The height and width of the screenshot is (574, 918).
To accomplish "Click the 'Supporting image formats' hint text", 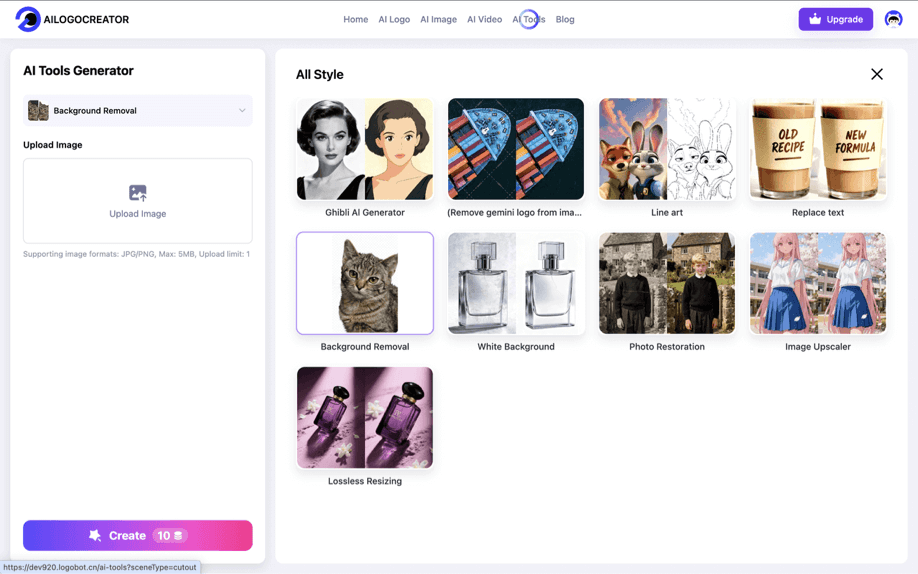I will (x=136, y=254).
